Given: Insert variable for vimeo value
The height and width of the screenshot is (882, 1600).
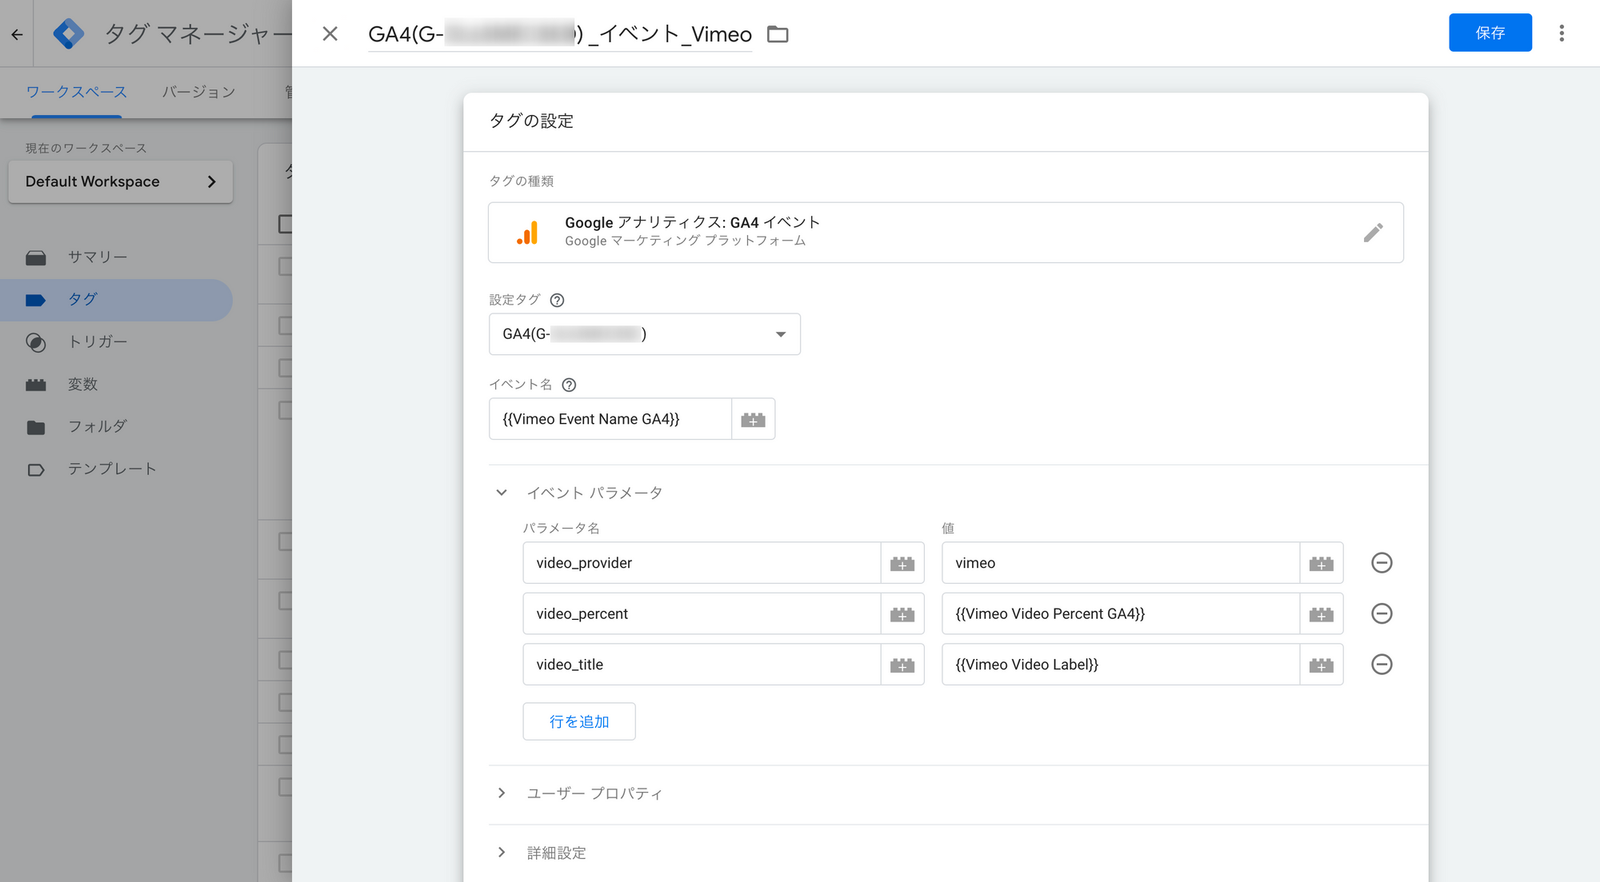Looking at the screenshot, I should 1321,563.
